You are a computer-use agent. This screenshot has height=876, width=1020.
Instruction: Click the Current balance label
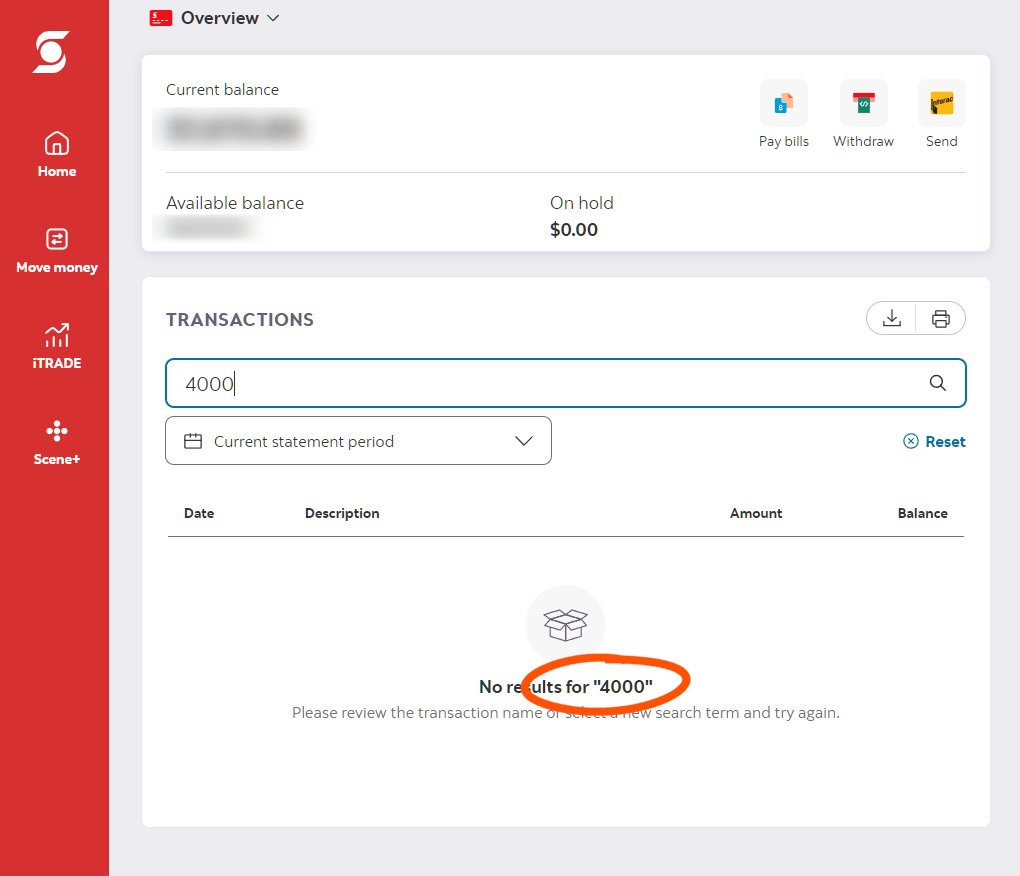(x=222, y=90)
